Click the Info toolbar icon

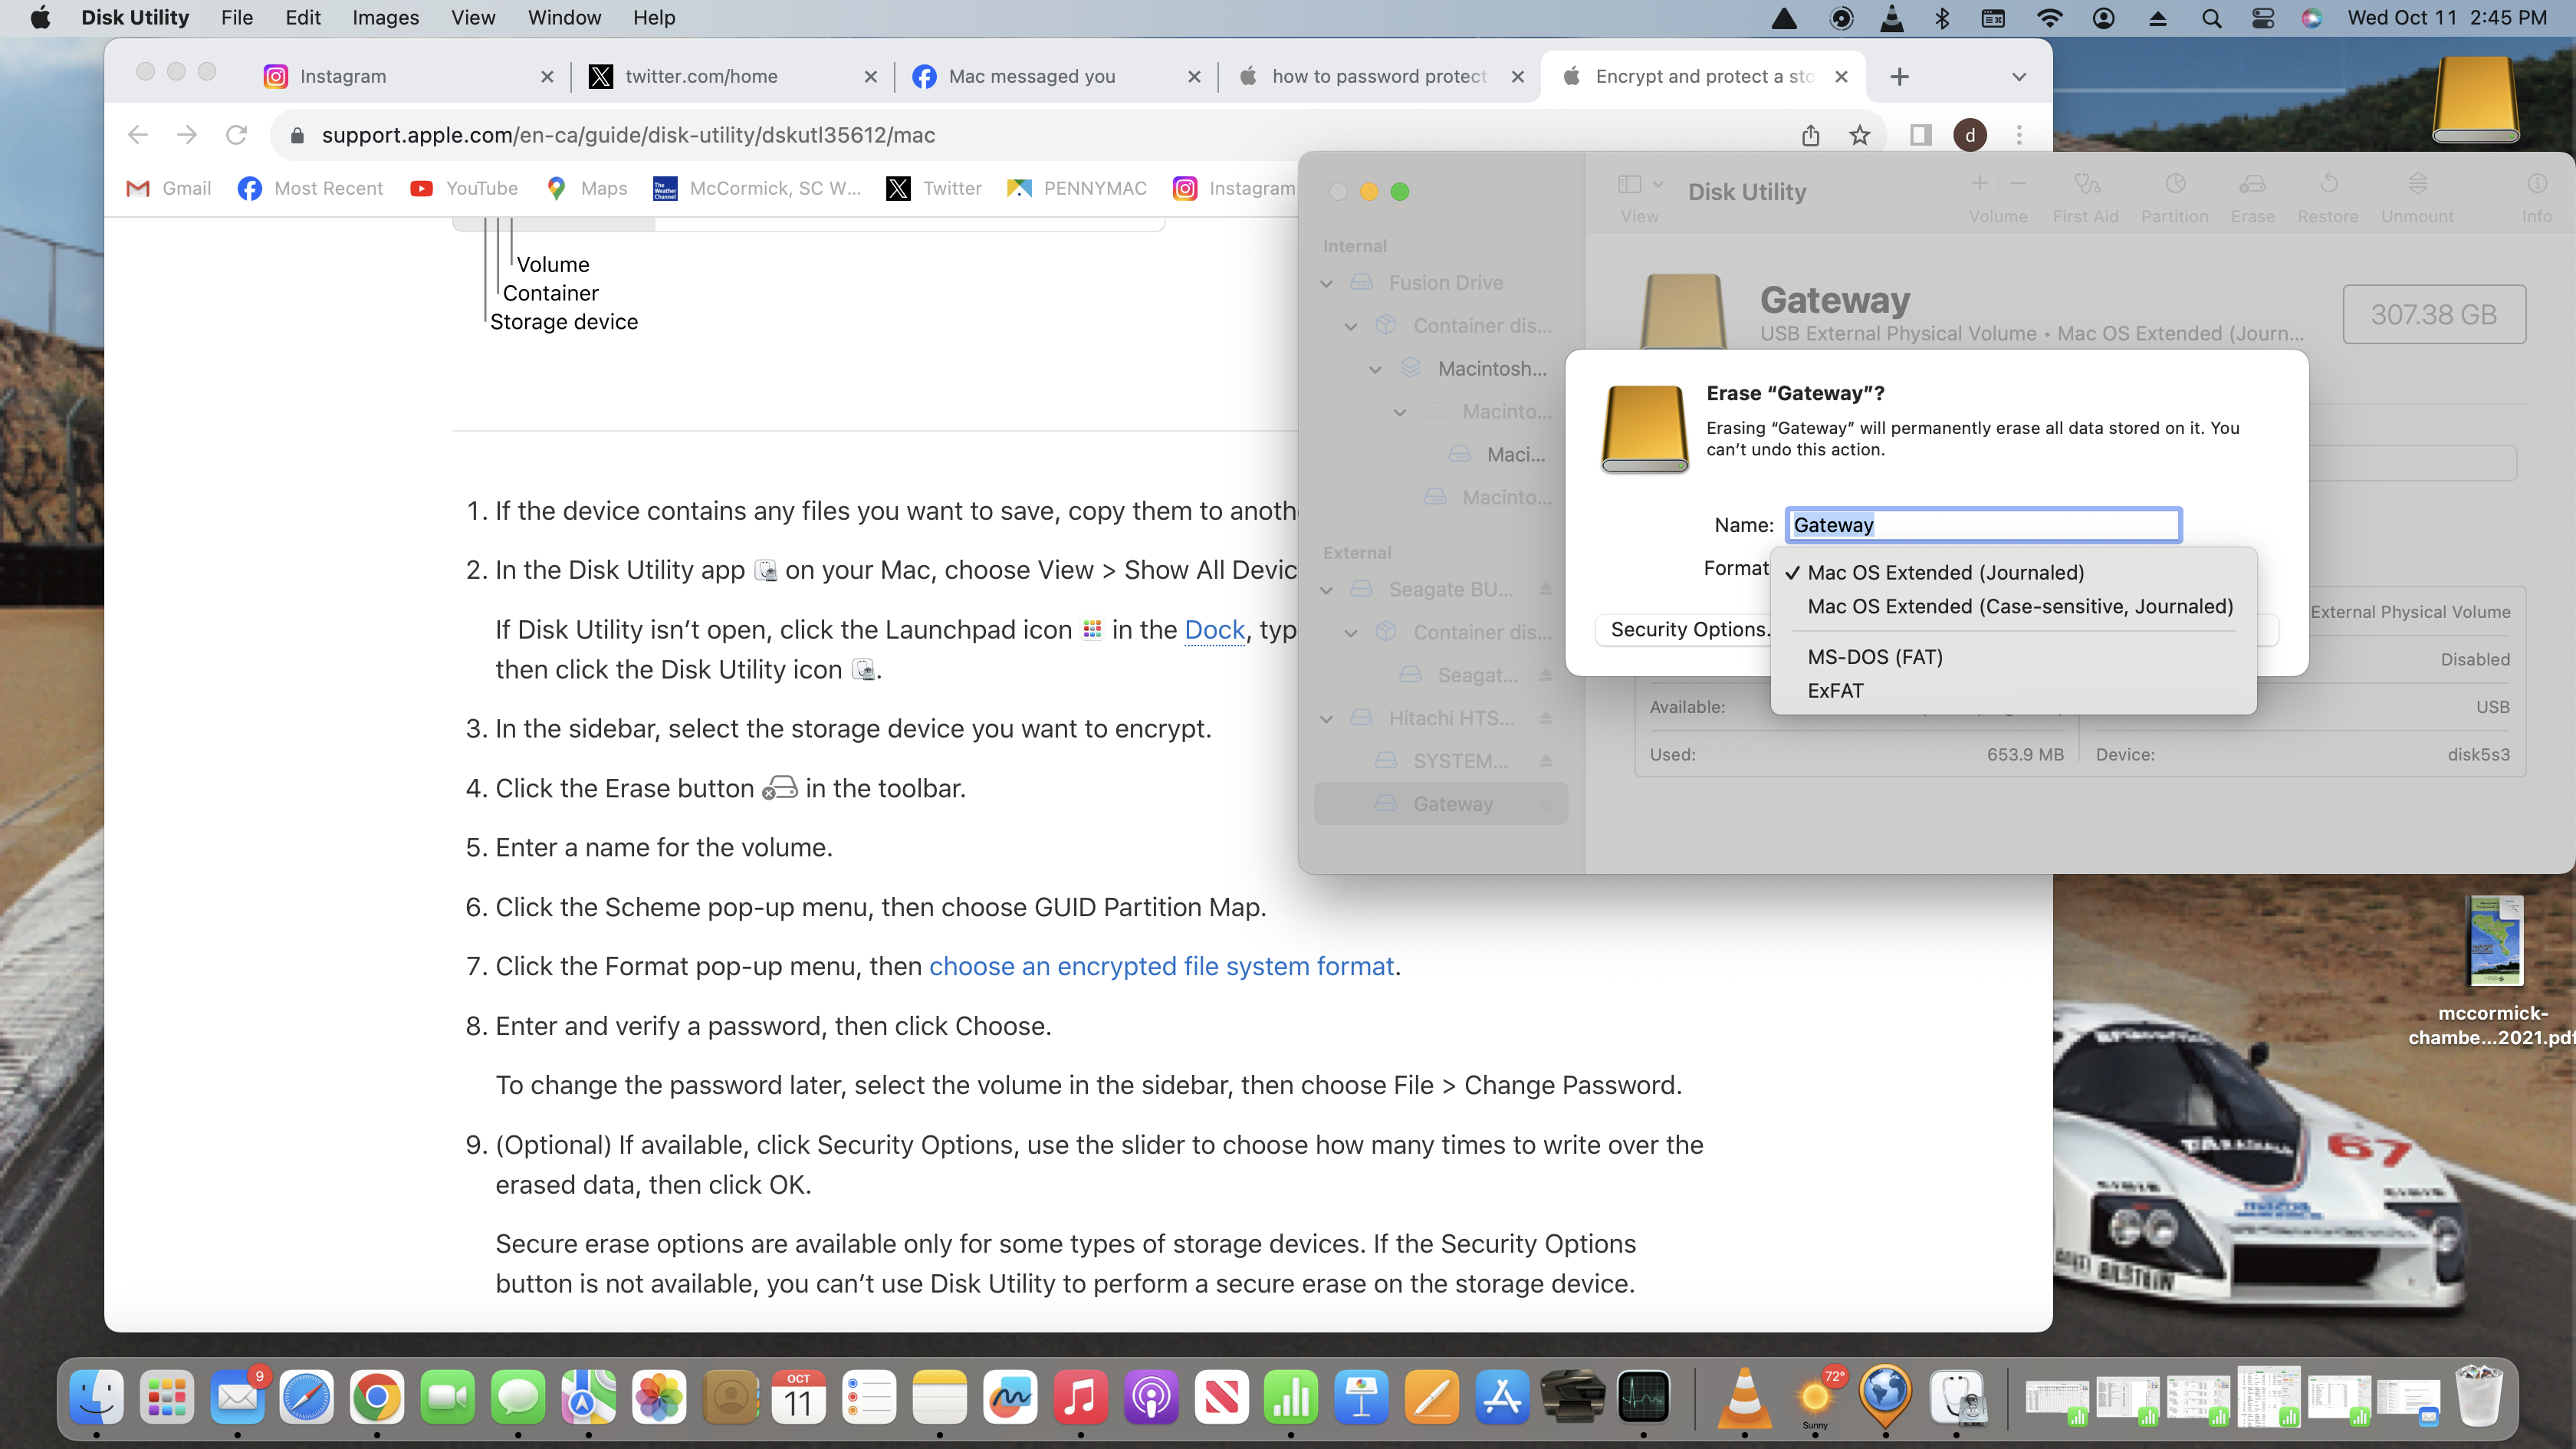(2536, 184)
